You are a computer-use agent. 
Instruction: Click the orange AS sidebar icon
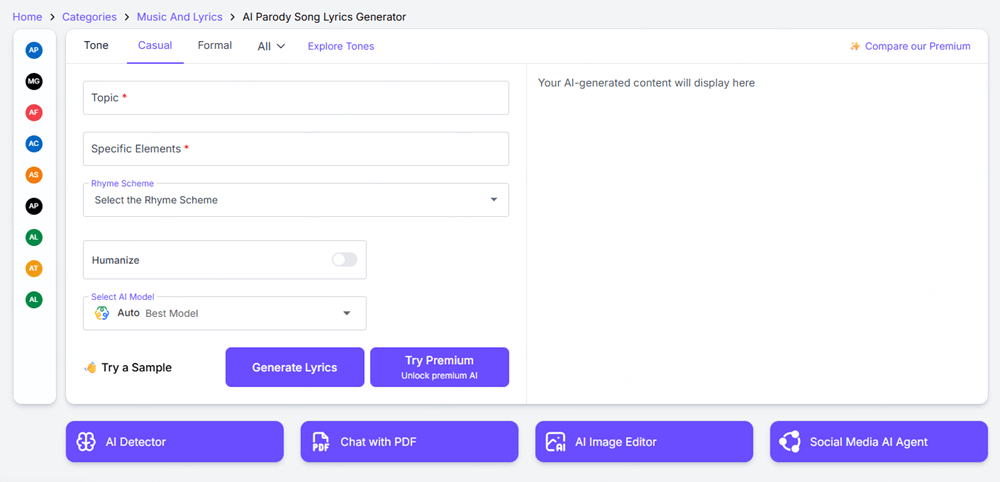pyautogui.click(x=34, y=175)
